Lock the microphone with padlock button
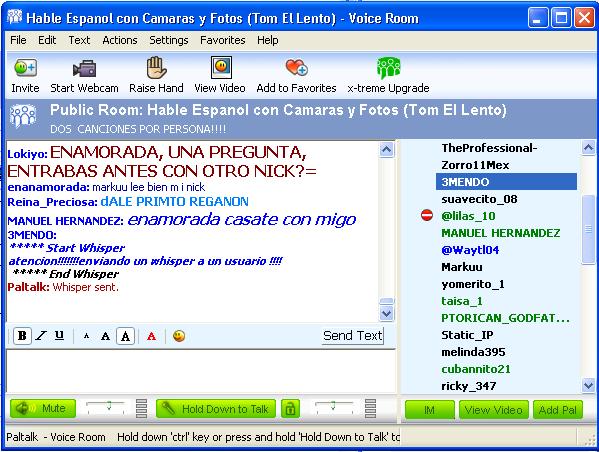 (290, 409)
